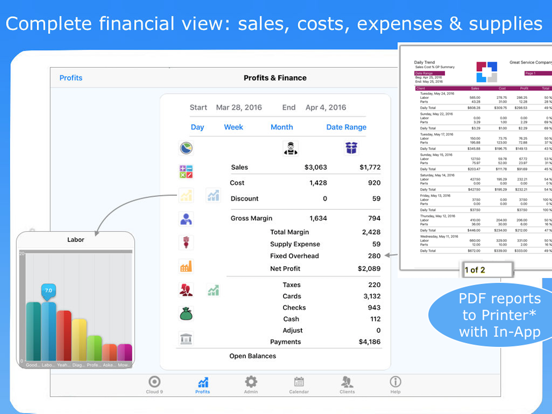This screenshot has height=414, width=552.
Task: Click the green money bag icon
Action: 186,314
